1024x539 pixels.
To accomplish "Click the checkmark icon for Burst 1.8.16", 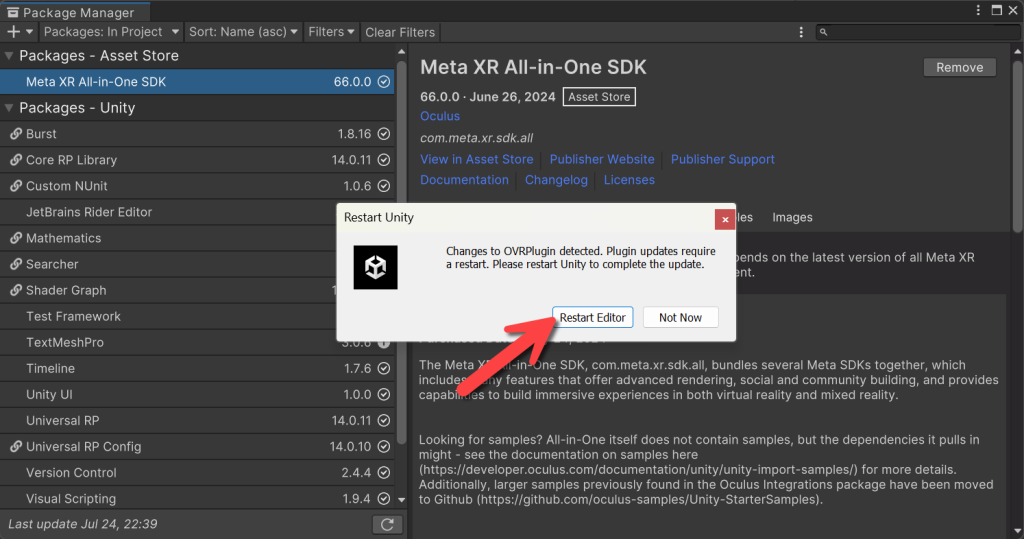I will tap(384, 134).
